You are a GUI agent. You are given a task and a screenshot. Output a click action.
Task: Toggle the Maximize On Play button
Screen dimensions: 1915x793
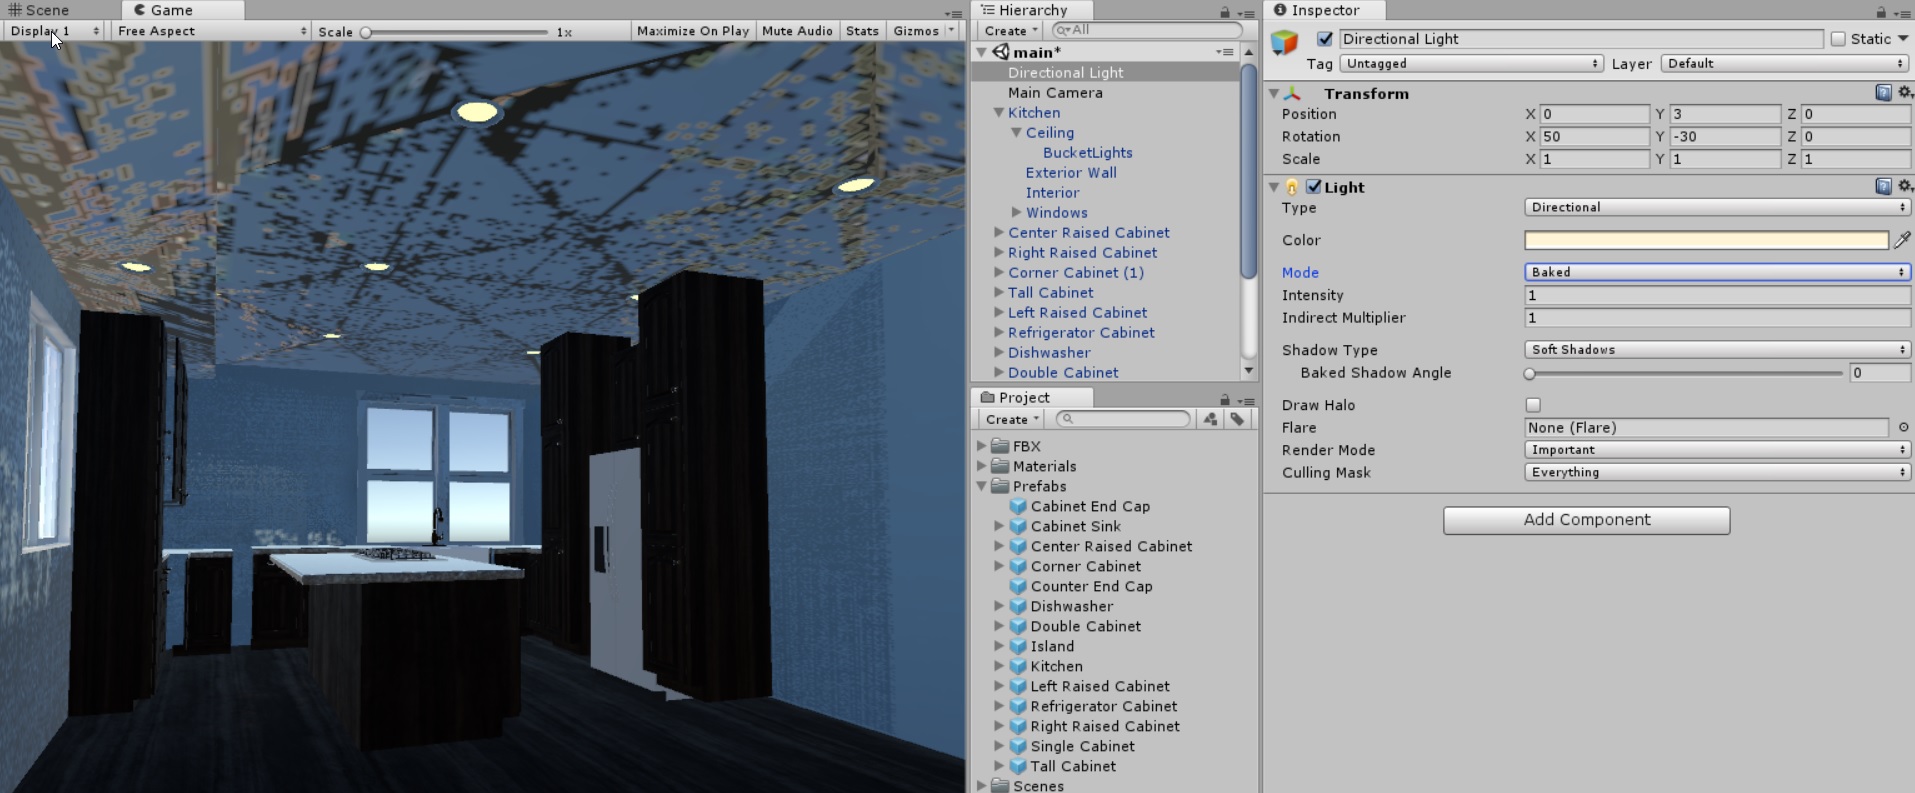[x=692, y=31]
